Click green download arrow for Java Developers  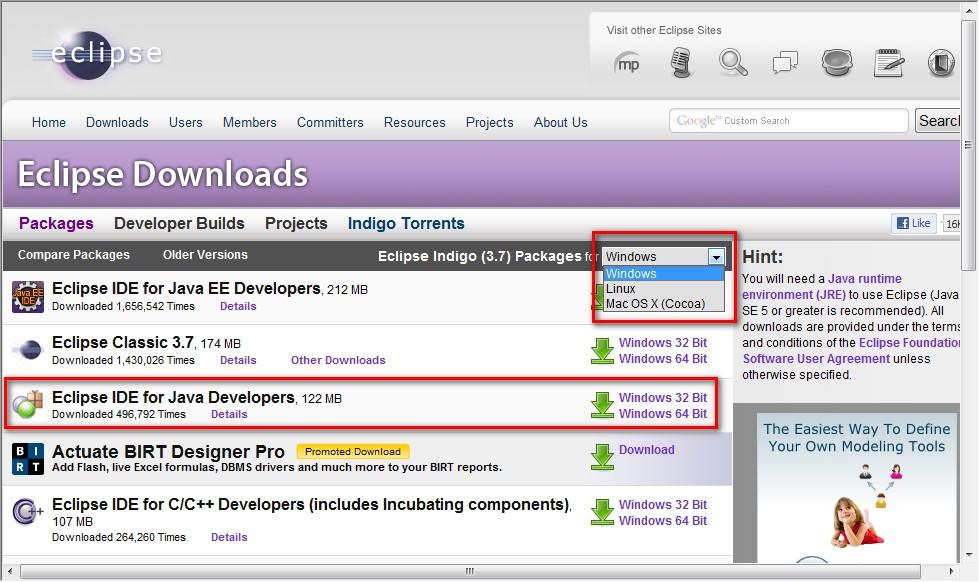click(603, 405)
